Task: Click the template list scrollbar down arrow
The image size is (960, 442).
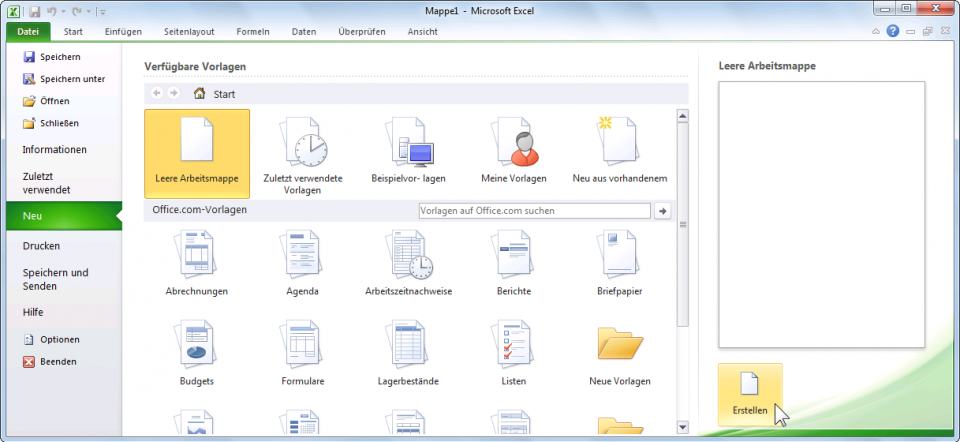Action: [683, 428]
